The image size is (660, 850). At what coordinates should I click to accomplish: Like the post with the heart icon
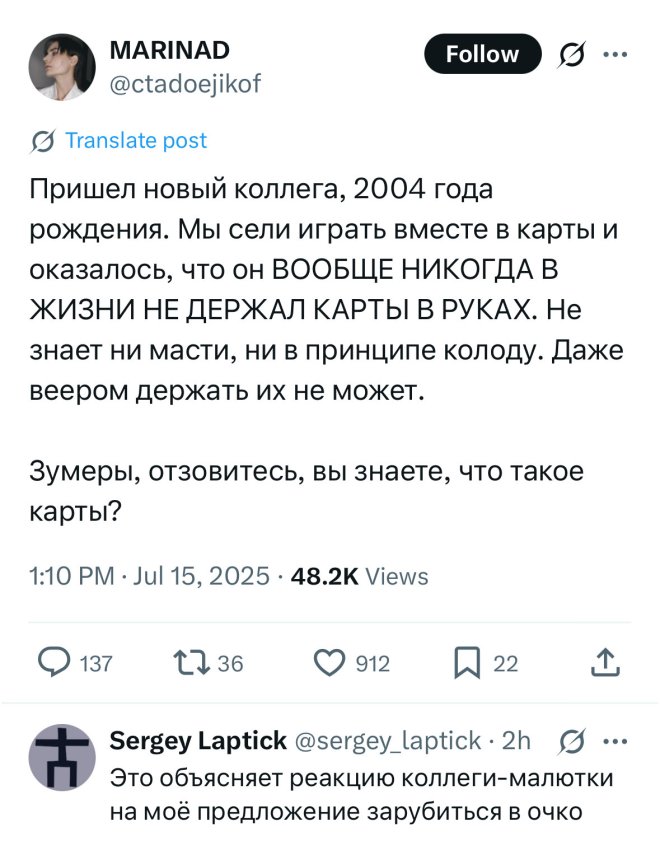(328, 661)
